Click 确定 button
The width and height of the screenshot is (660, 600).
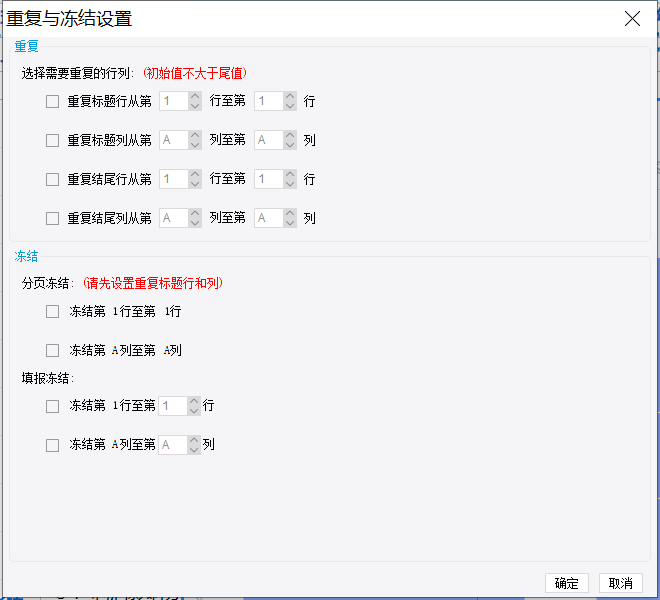coord(567,583)
